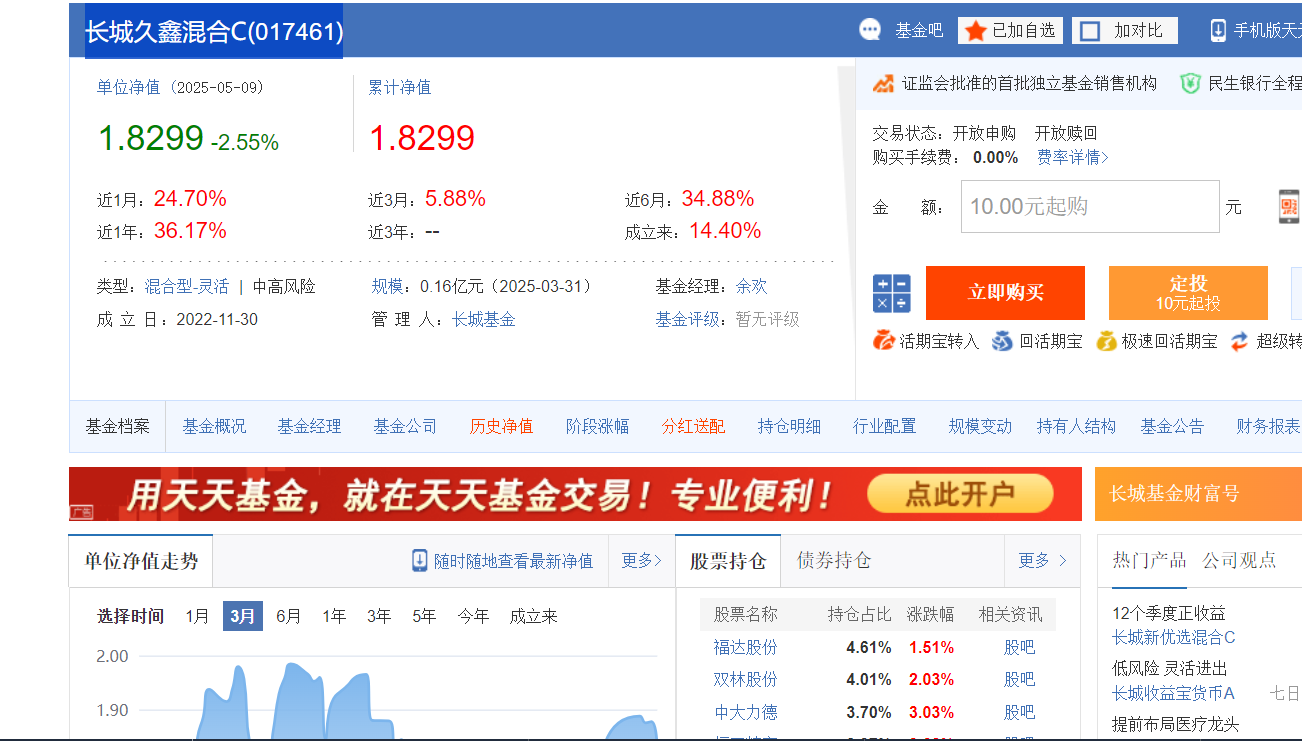Click the calculator icon beside 立即购买

891,294
